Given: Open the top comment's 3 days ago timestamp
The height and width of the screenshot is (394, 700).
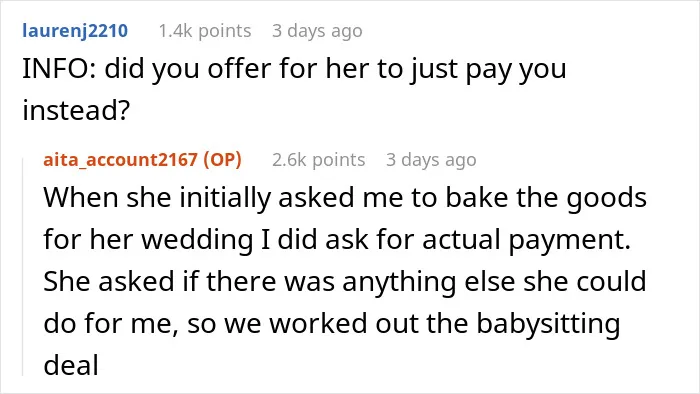Looking at the screenshot, I should pyautogui.click(x=317, y=31).
